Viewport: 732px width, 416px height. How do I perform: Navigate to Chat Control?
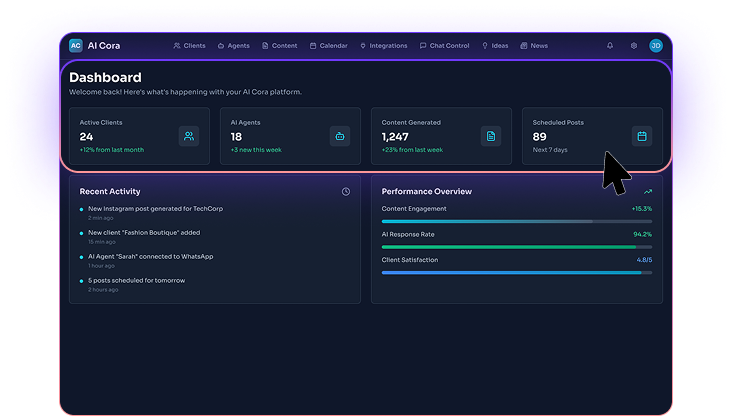click(x=445, y=45)
